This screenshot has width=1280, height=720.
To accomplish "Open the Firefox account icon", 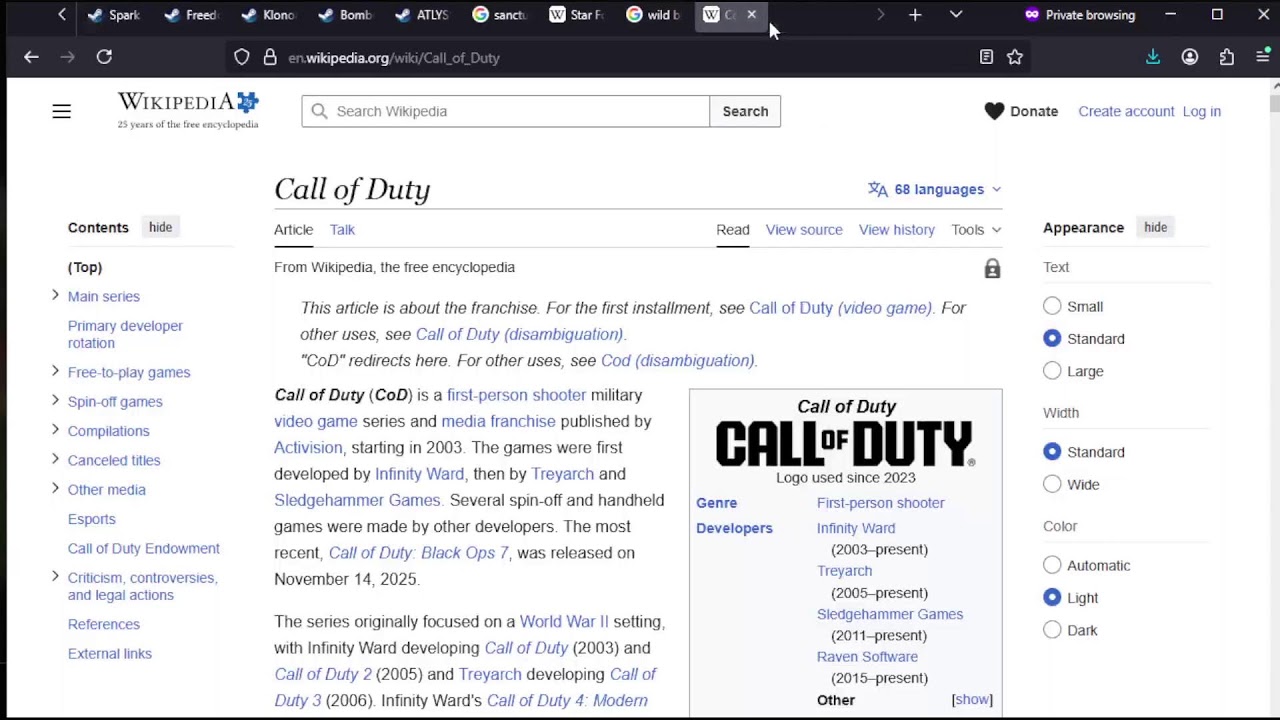I will [x=1190, y=57].
